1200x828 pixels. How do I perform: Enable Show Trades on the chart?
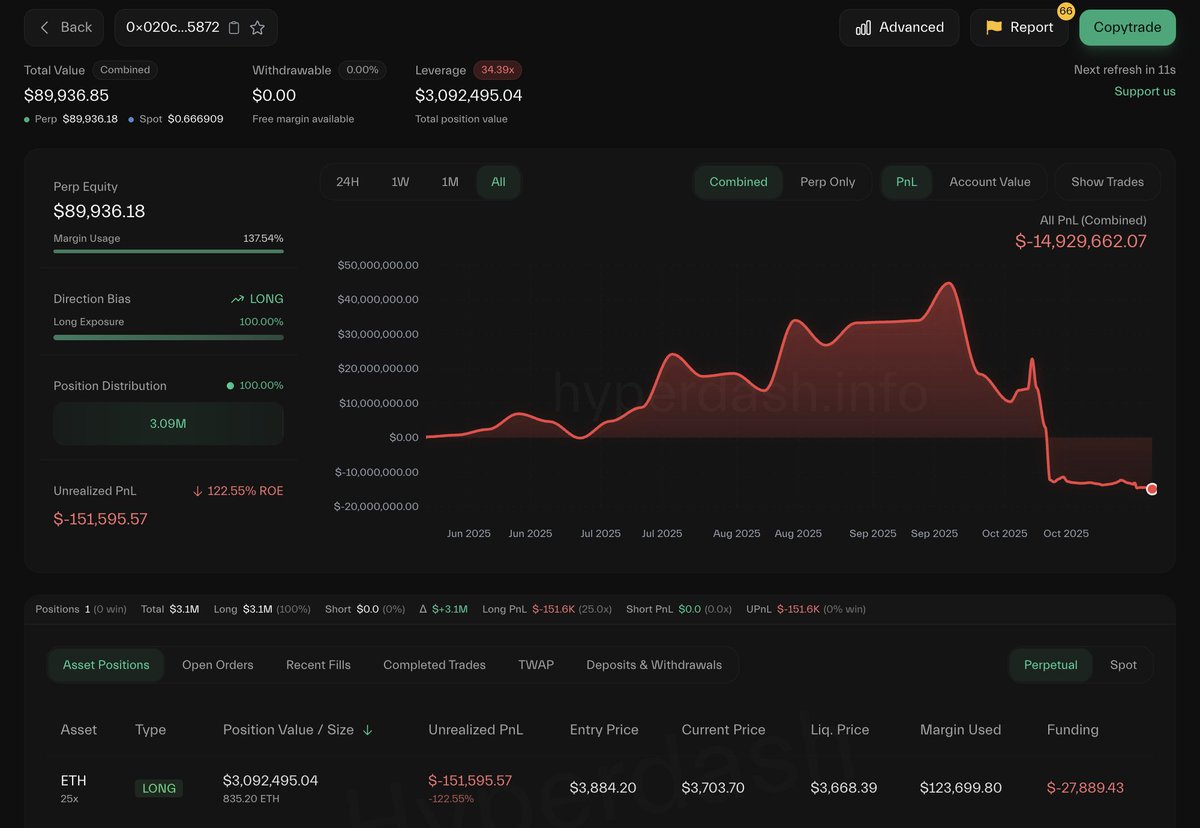coord(1107,182)
